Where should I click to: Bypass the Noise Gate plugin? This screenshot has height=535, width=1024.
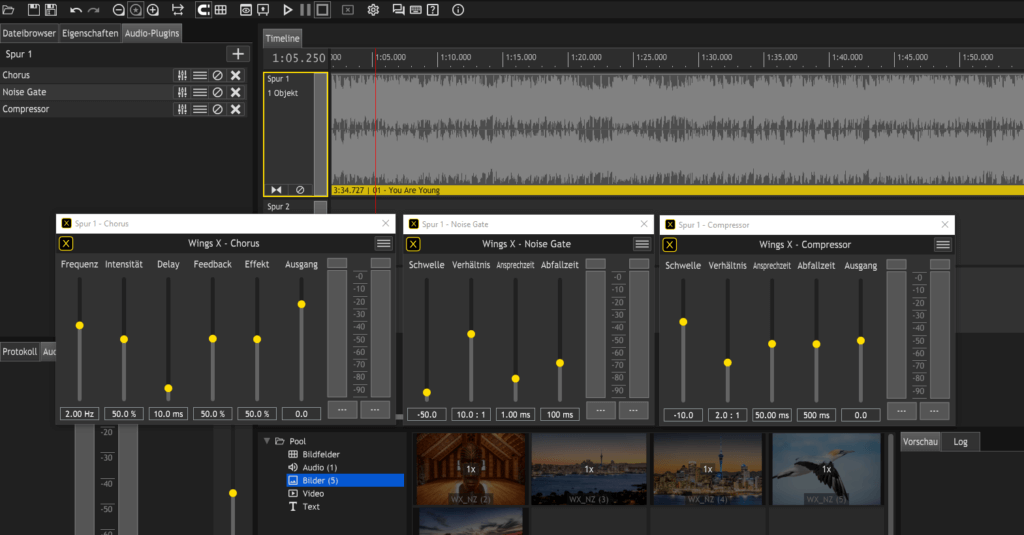(217, 92)
